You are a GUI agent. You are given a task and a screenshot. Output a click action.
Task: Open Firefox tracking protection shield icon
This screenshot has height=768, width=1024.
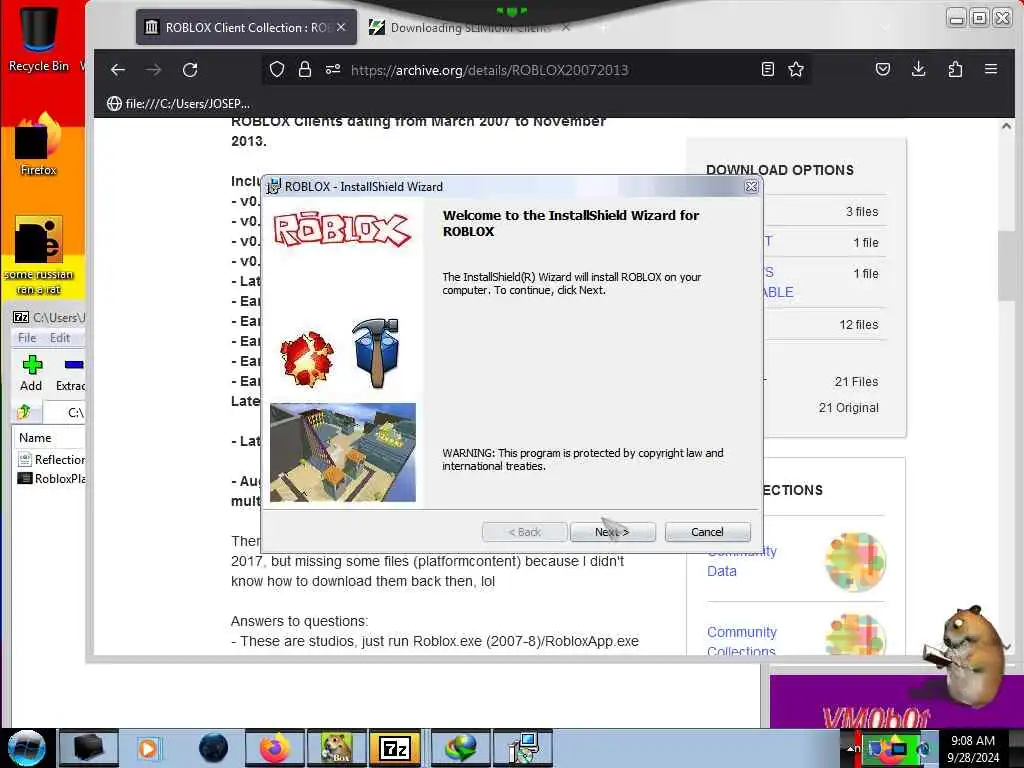[277, 69]
